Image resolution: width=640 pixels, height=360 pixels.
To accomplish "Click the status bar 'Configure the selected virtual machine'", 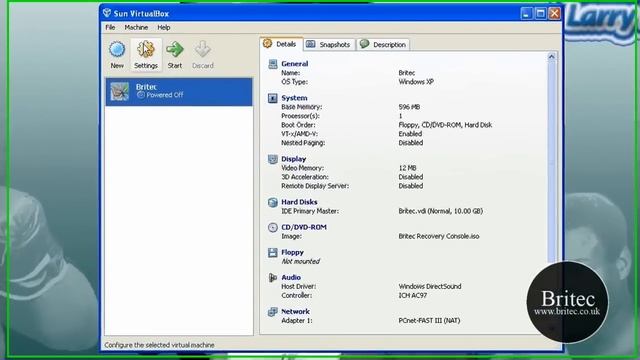I will pyautogui.click(x=159, y=345).
